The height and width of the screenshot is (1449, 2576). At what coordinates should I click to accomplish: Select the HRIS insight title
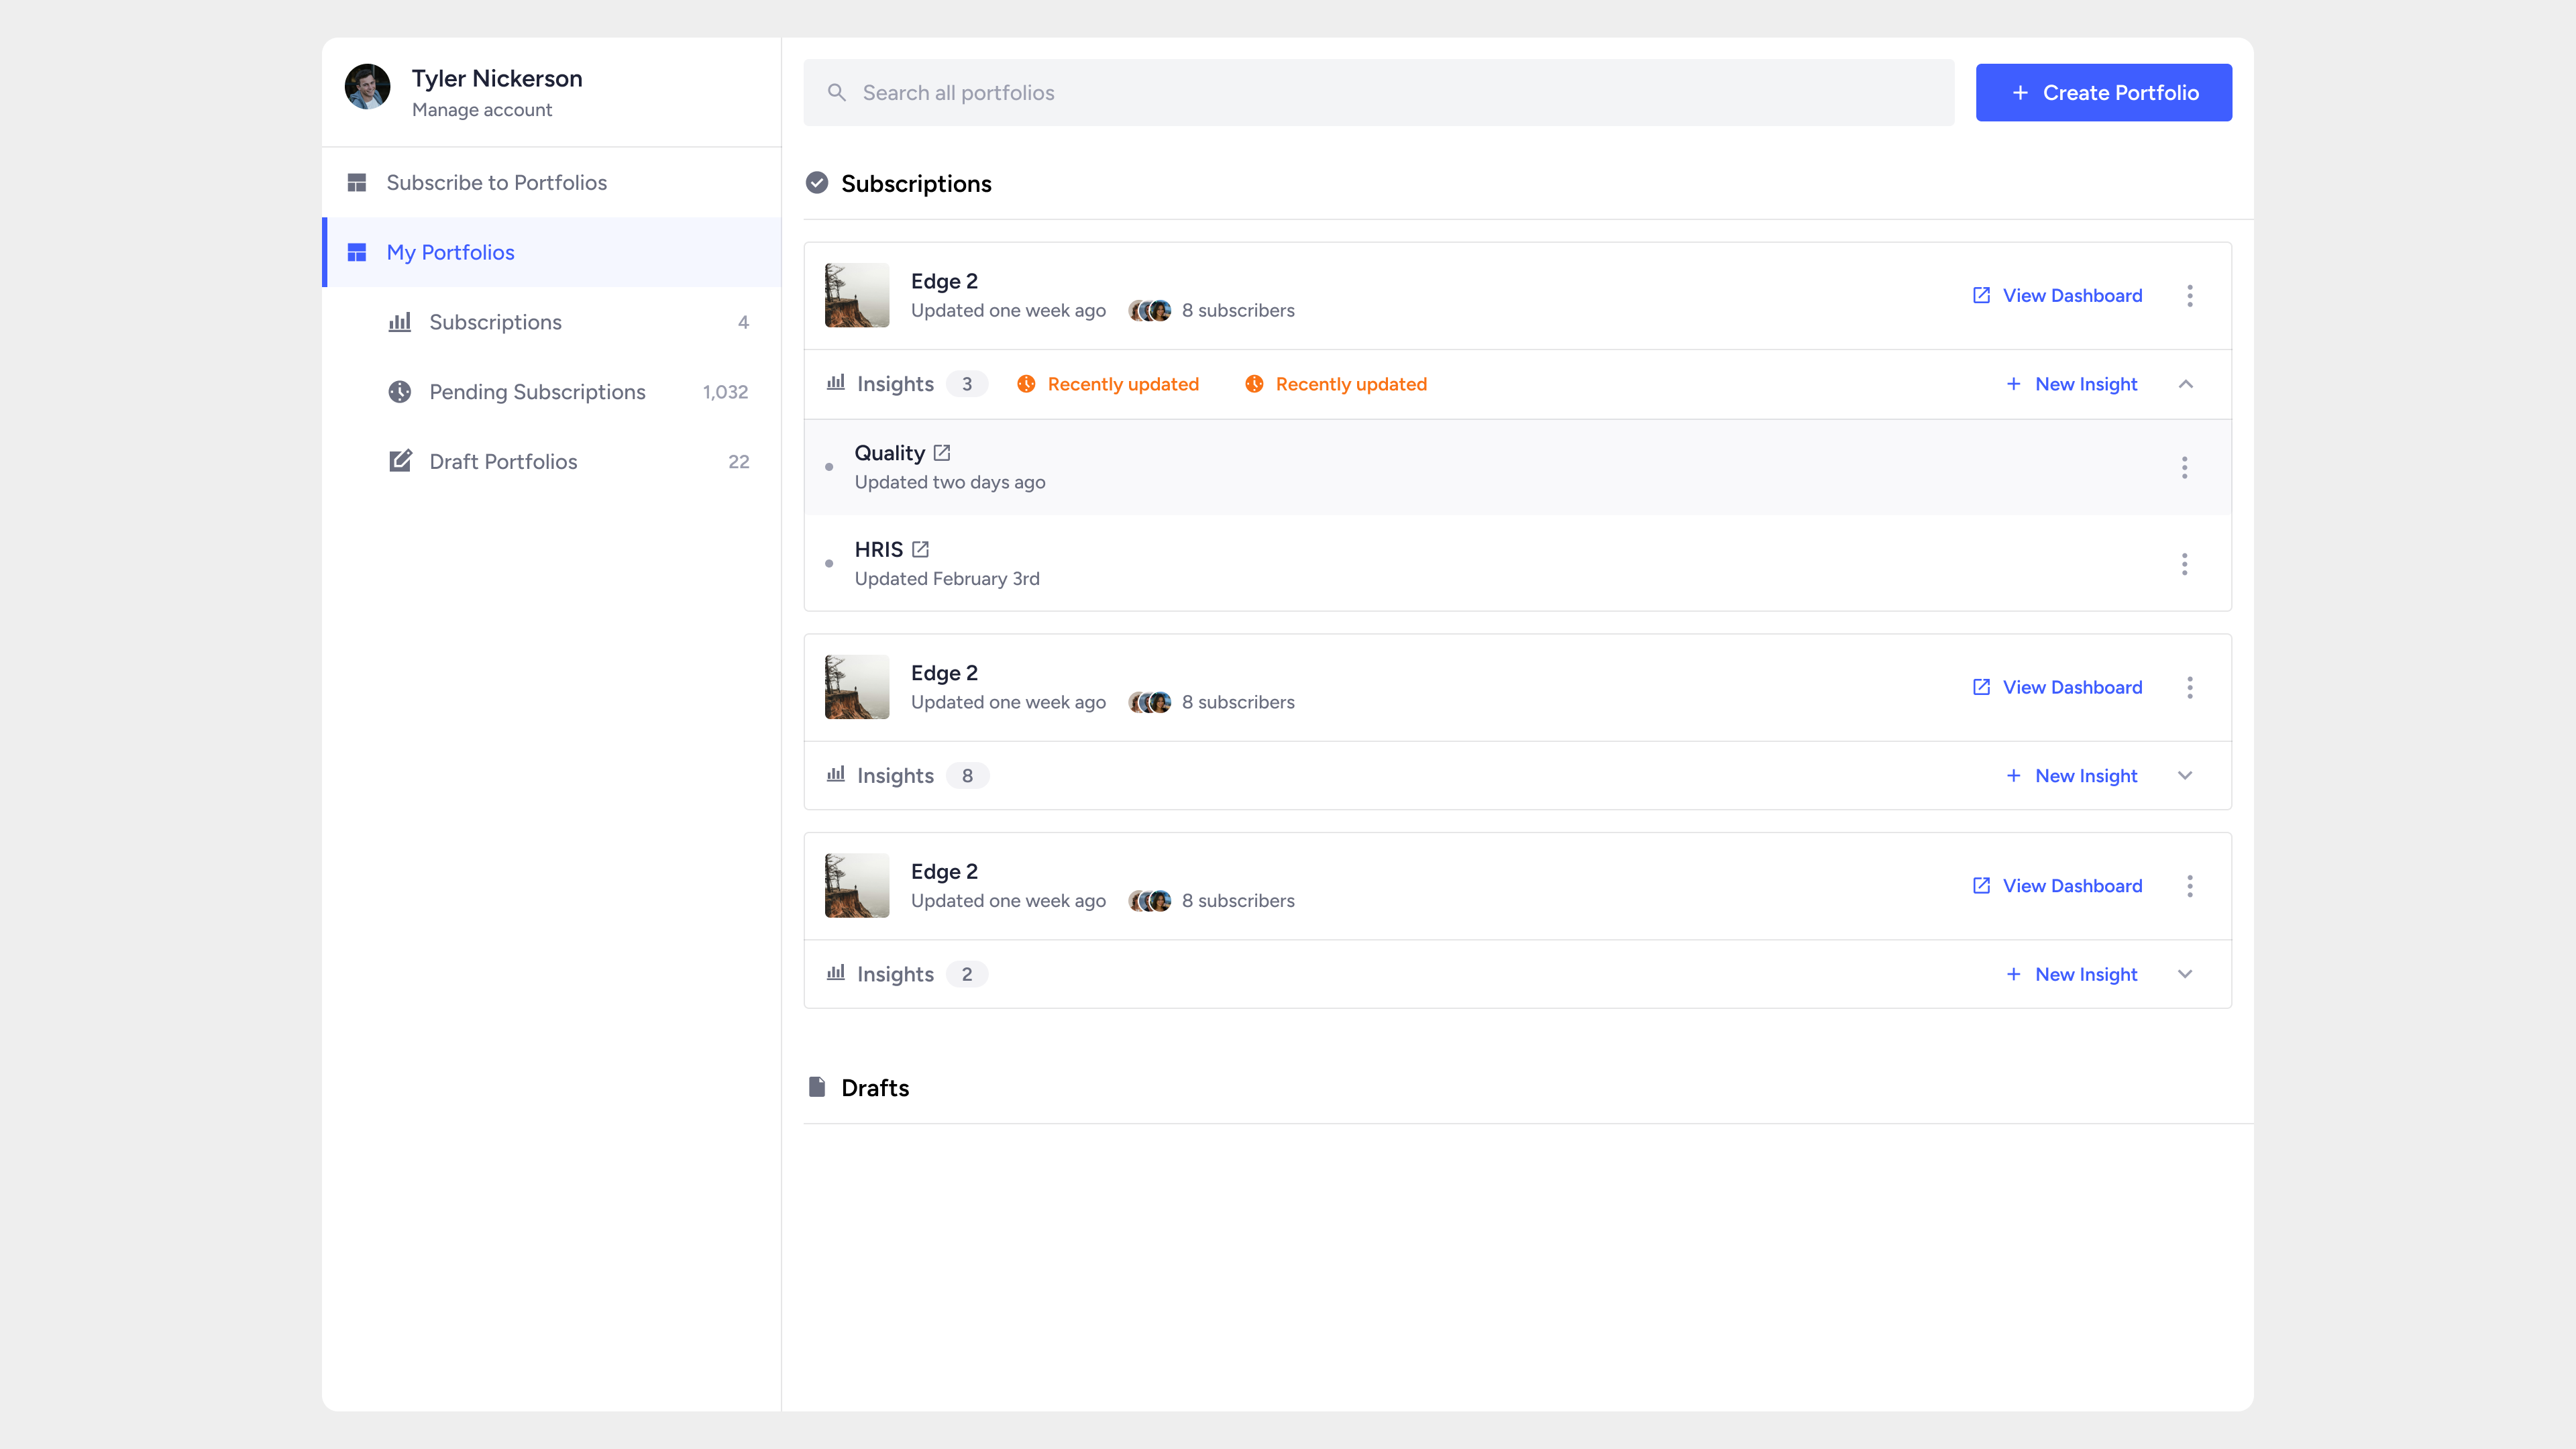coord(879,549)
